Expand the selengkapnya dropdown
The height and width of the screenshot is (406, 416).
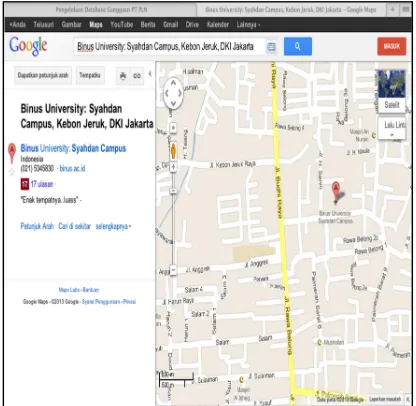coord(113,226)
